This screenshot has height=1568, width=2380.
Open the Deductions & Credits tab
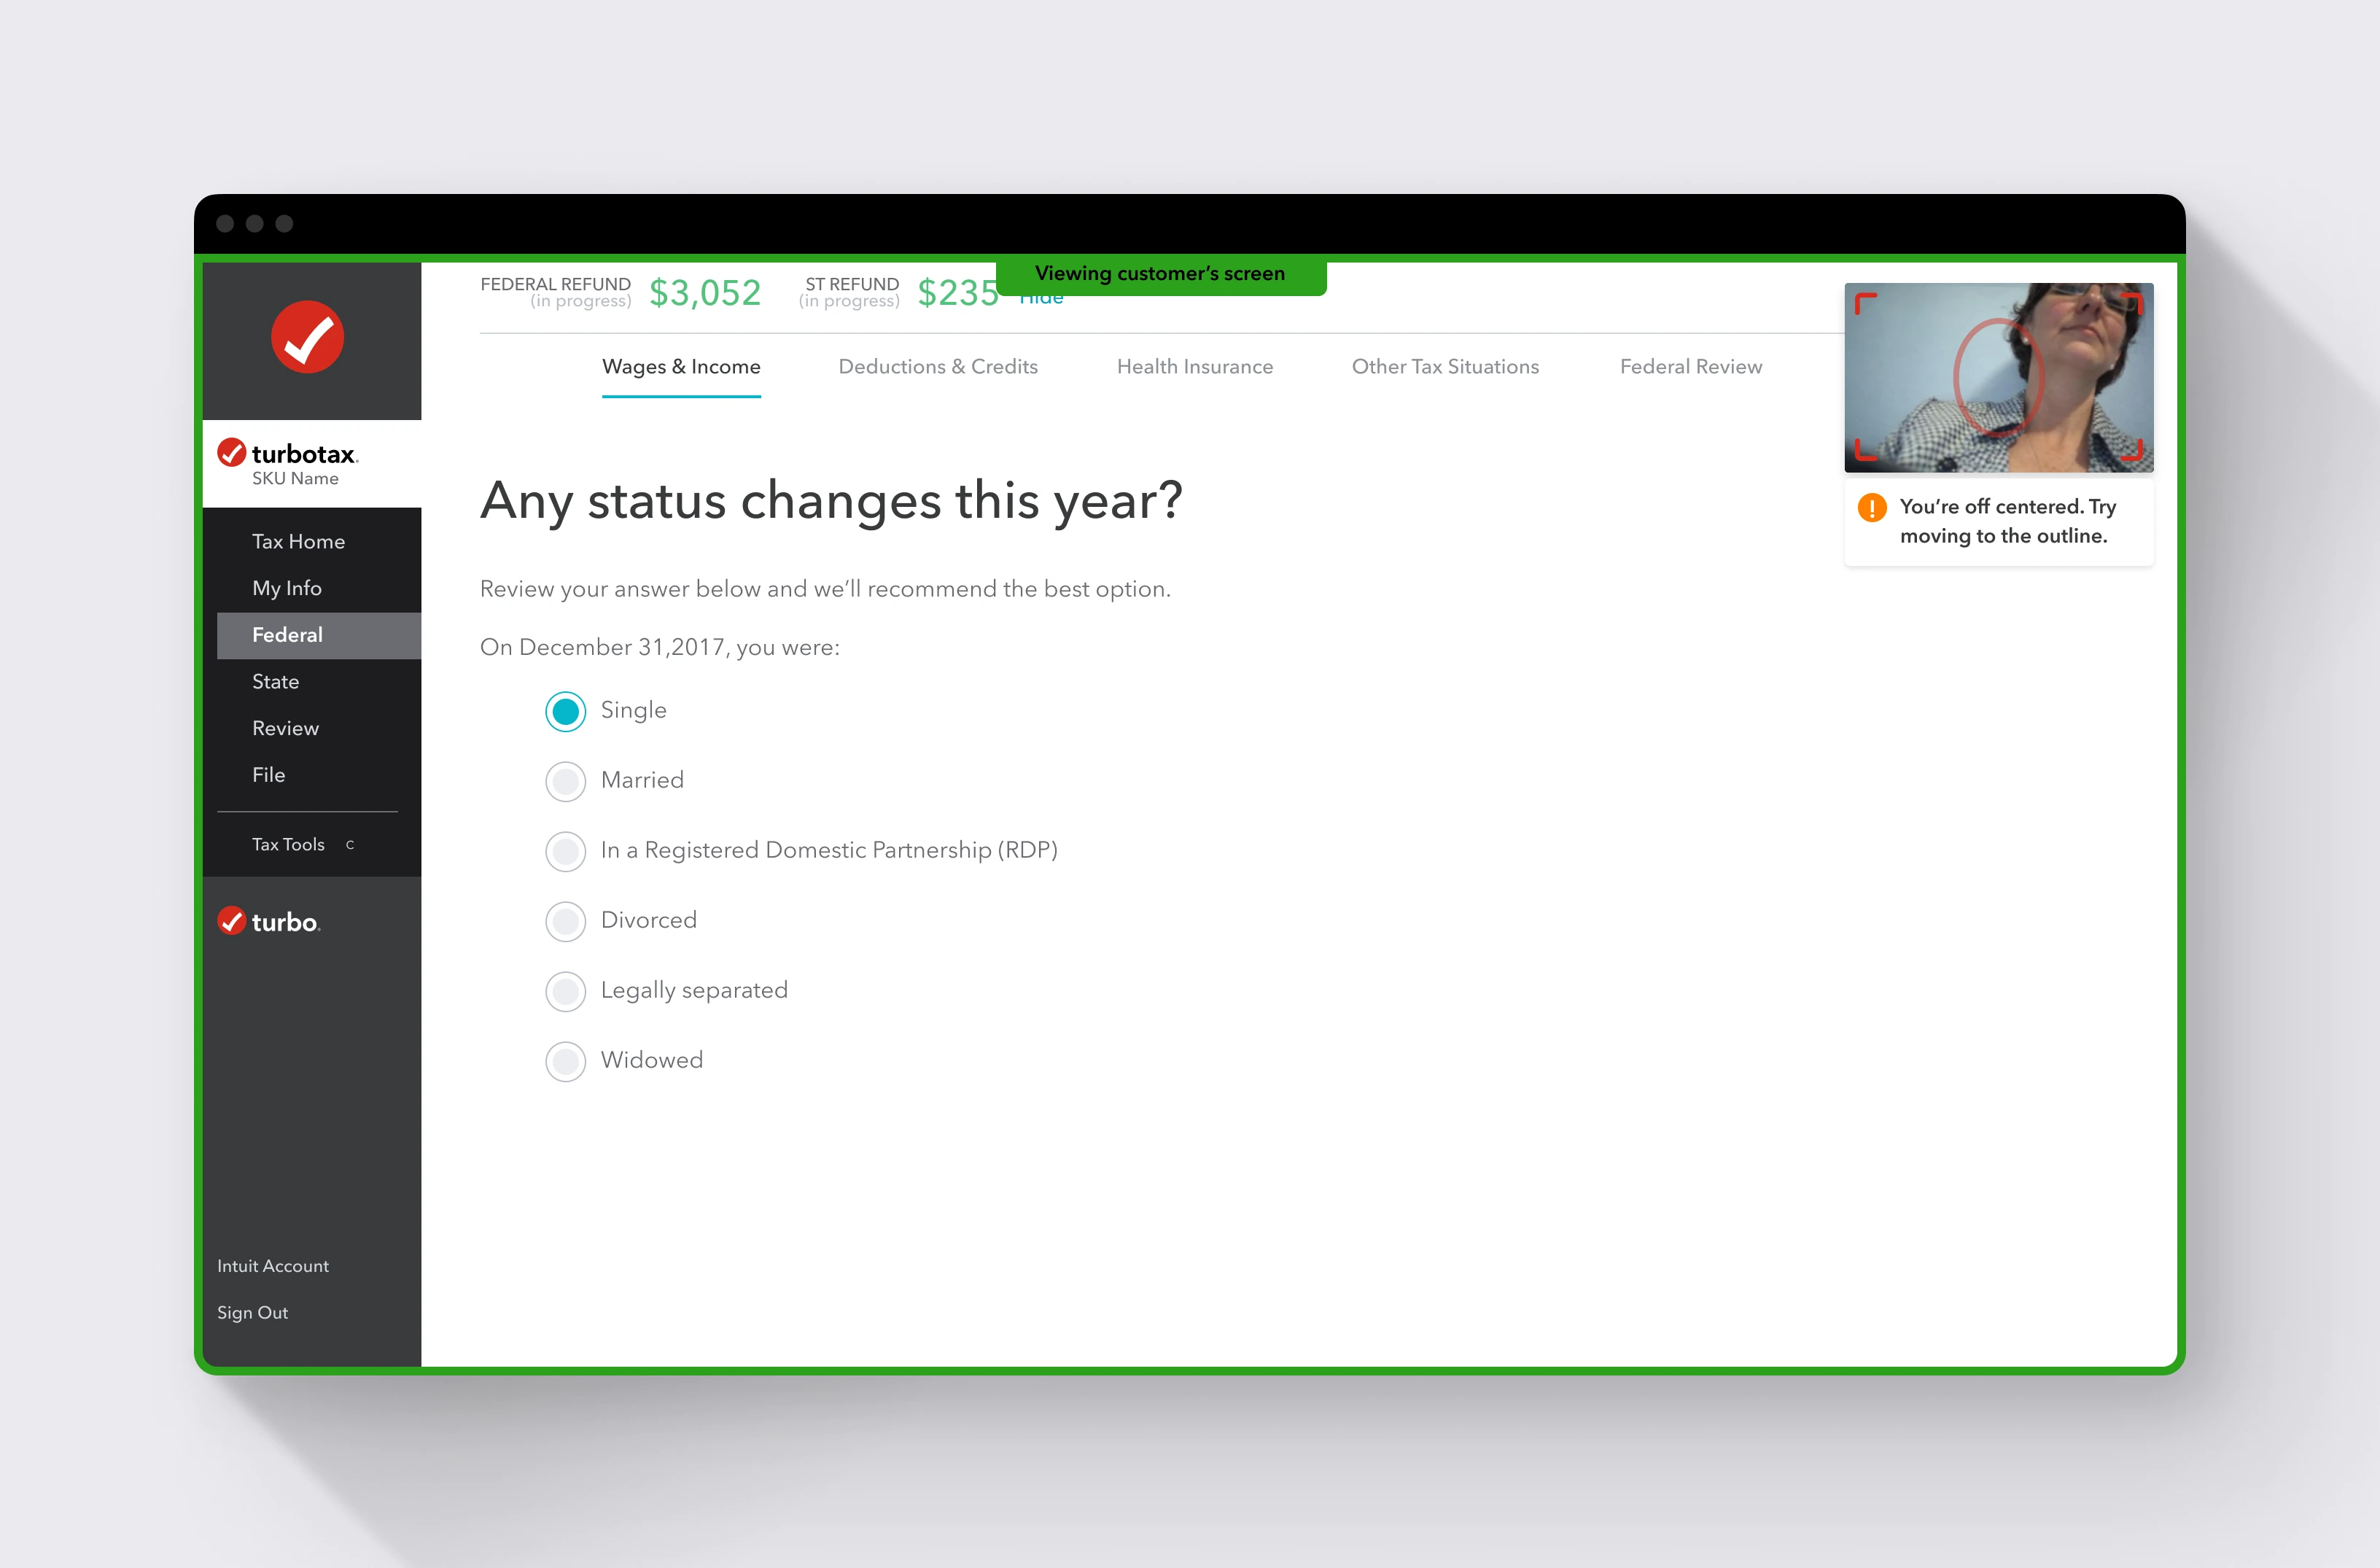pos(937,367)
